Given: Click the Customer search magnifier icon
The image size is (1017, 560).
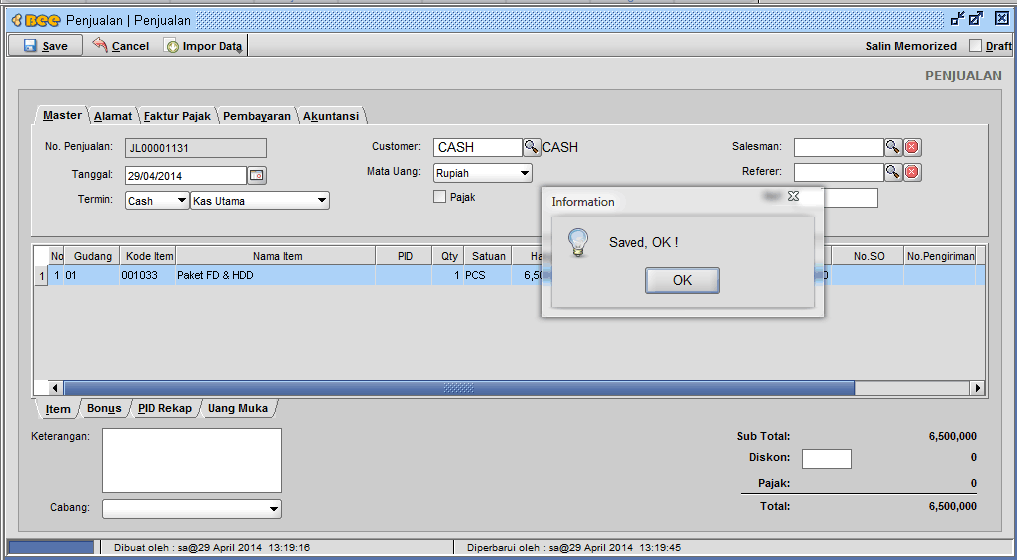Looking at the screenshot, I should pos(532,147).
